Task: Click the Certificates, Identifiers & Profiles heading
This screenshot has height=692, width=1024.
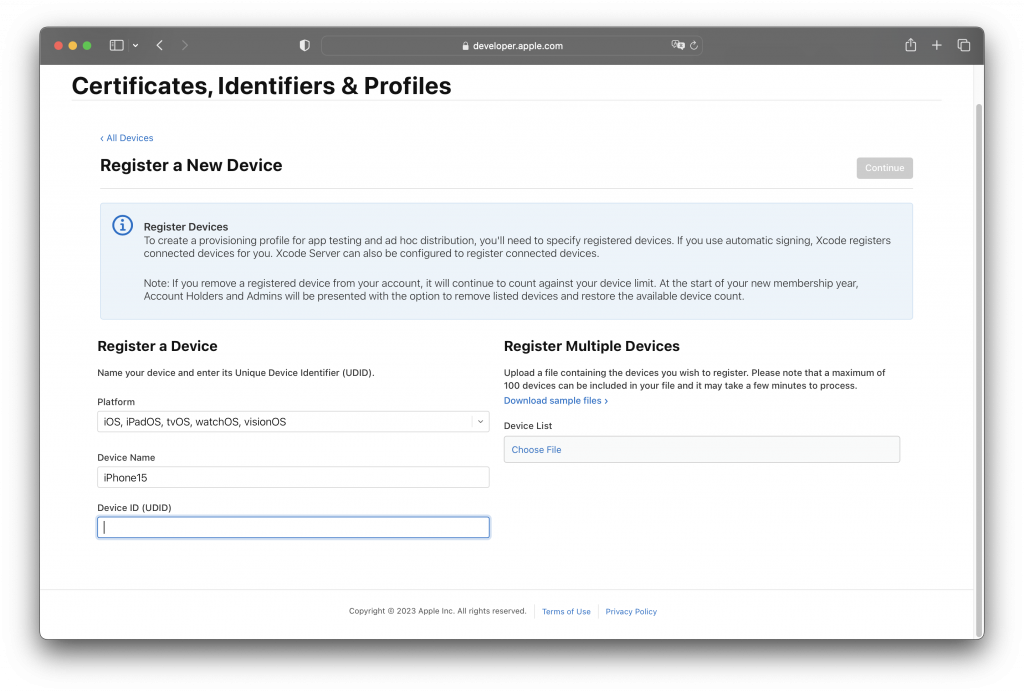Action: point(261,86)
